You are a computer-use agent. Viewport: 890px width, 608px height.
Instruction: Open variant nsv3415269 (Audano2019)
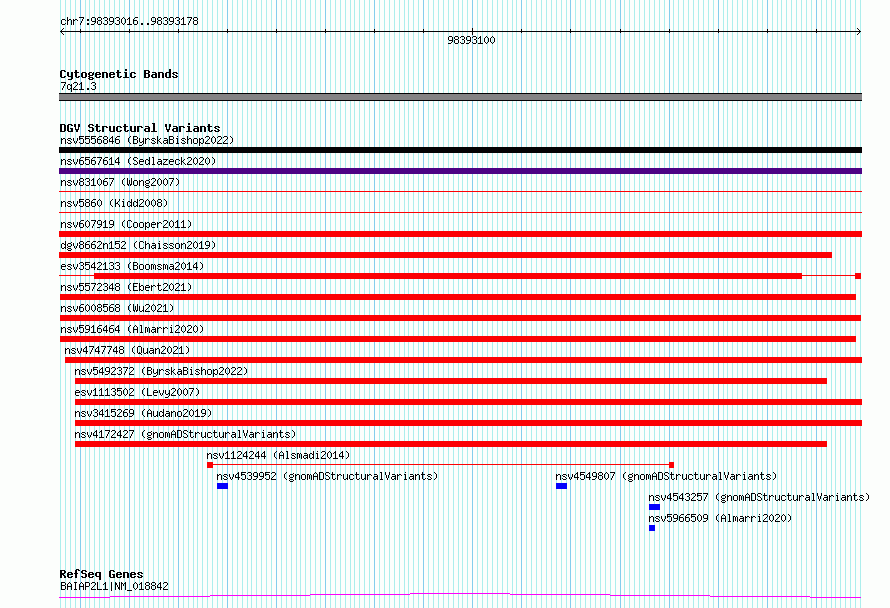tap(143, 413)
